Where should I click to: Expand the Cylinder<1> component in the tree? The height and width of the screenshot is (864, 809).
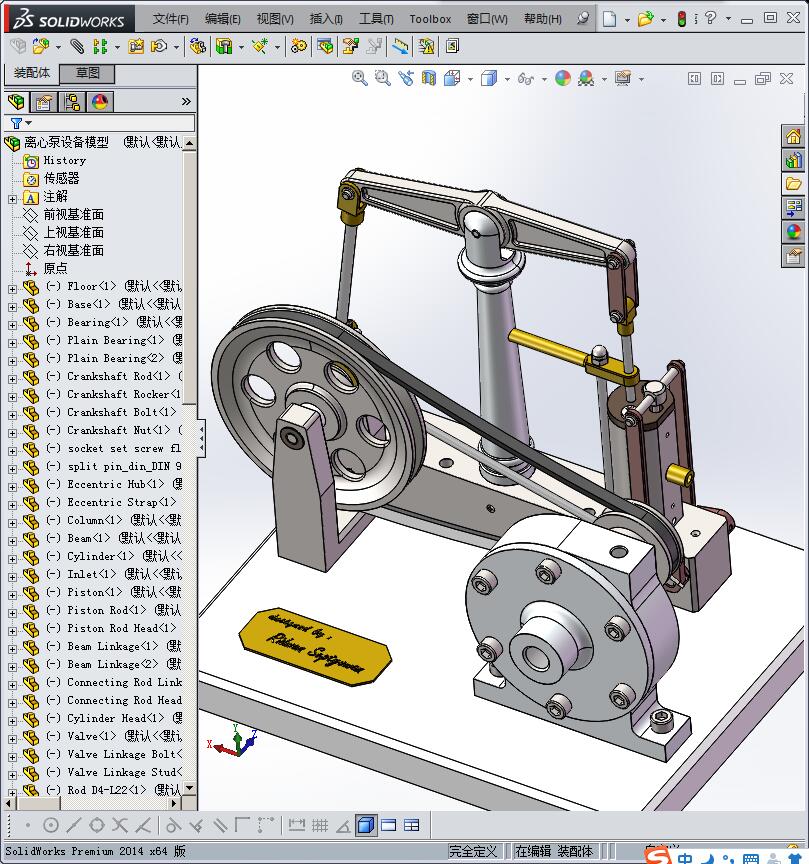12,557
